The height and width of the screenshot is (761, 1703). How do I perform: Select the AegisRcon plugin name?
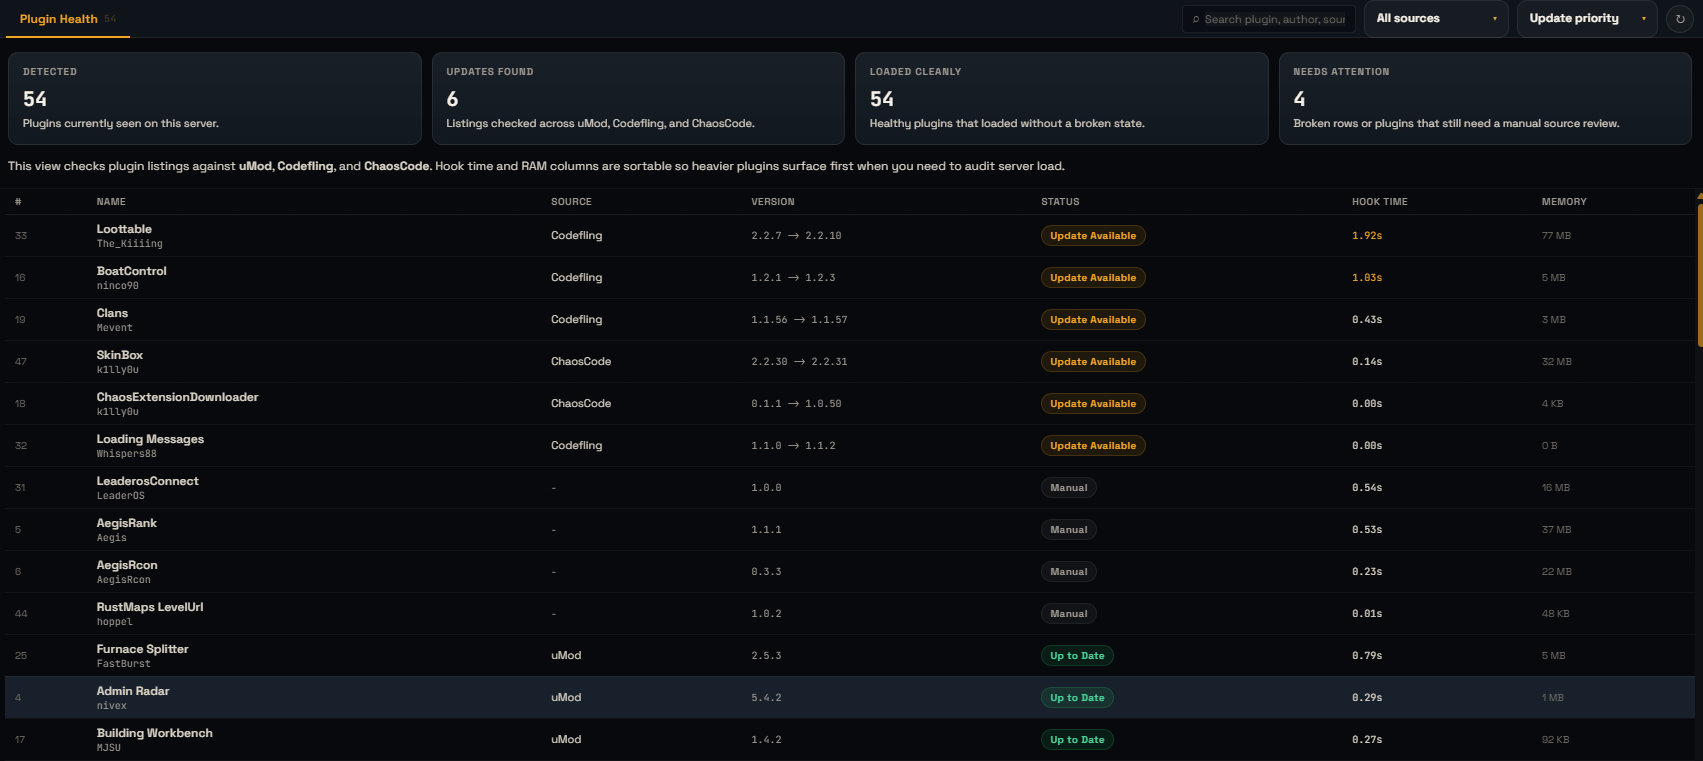coord(127,565)
